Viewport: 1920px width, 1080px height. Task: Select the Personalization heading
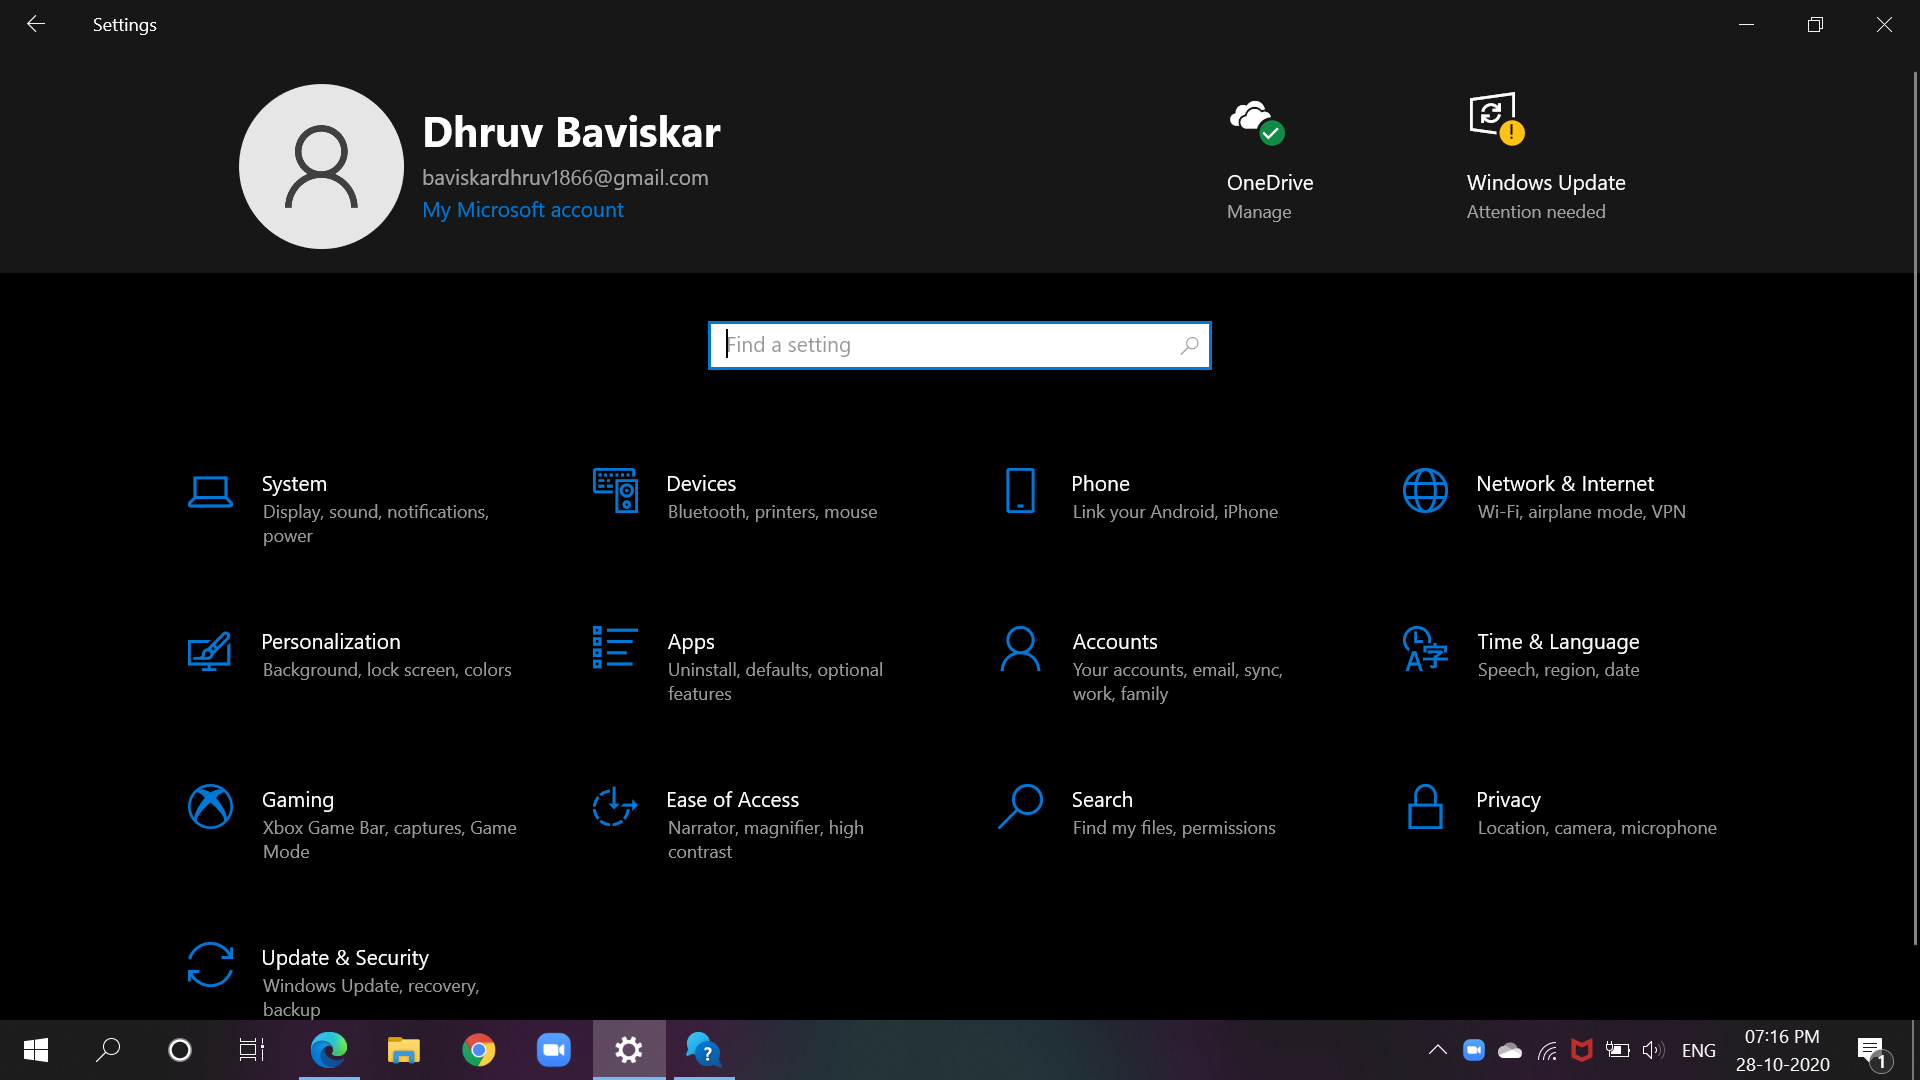pyautogui.click(x=331, y=641)
